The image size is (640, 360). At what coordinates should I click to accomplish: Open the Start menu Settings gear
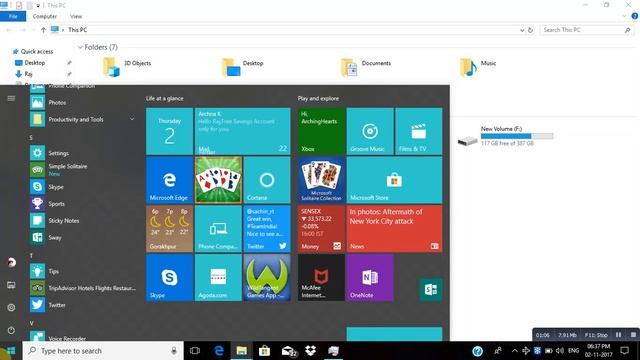[11, 307]
